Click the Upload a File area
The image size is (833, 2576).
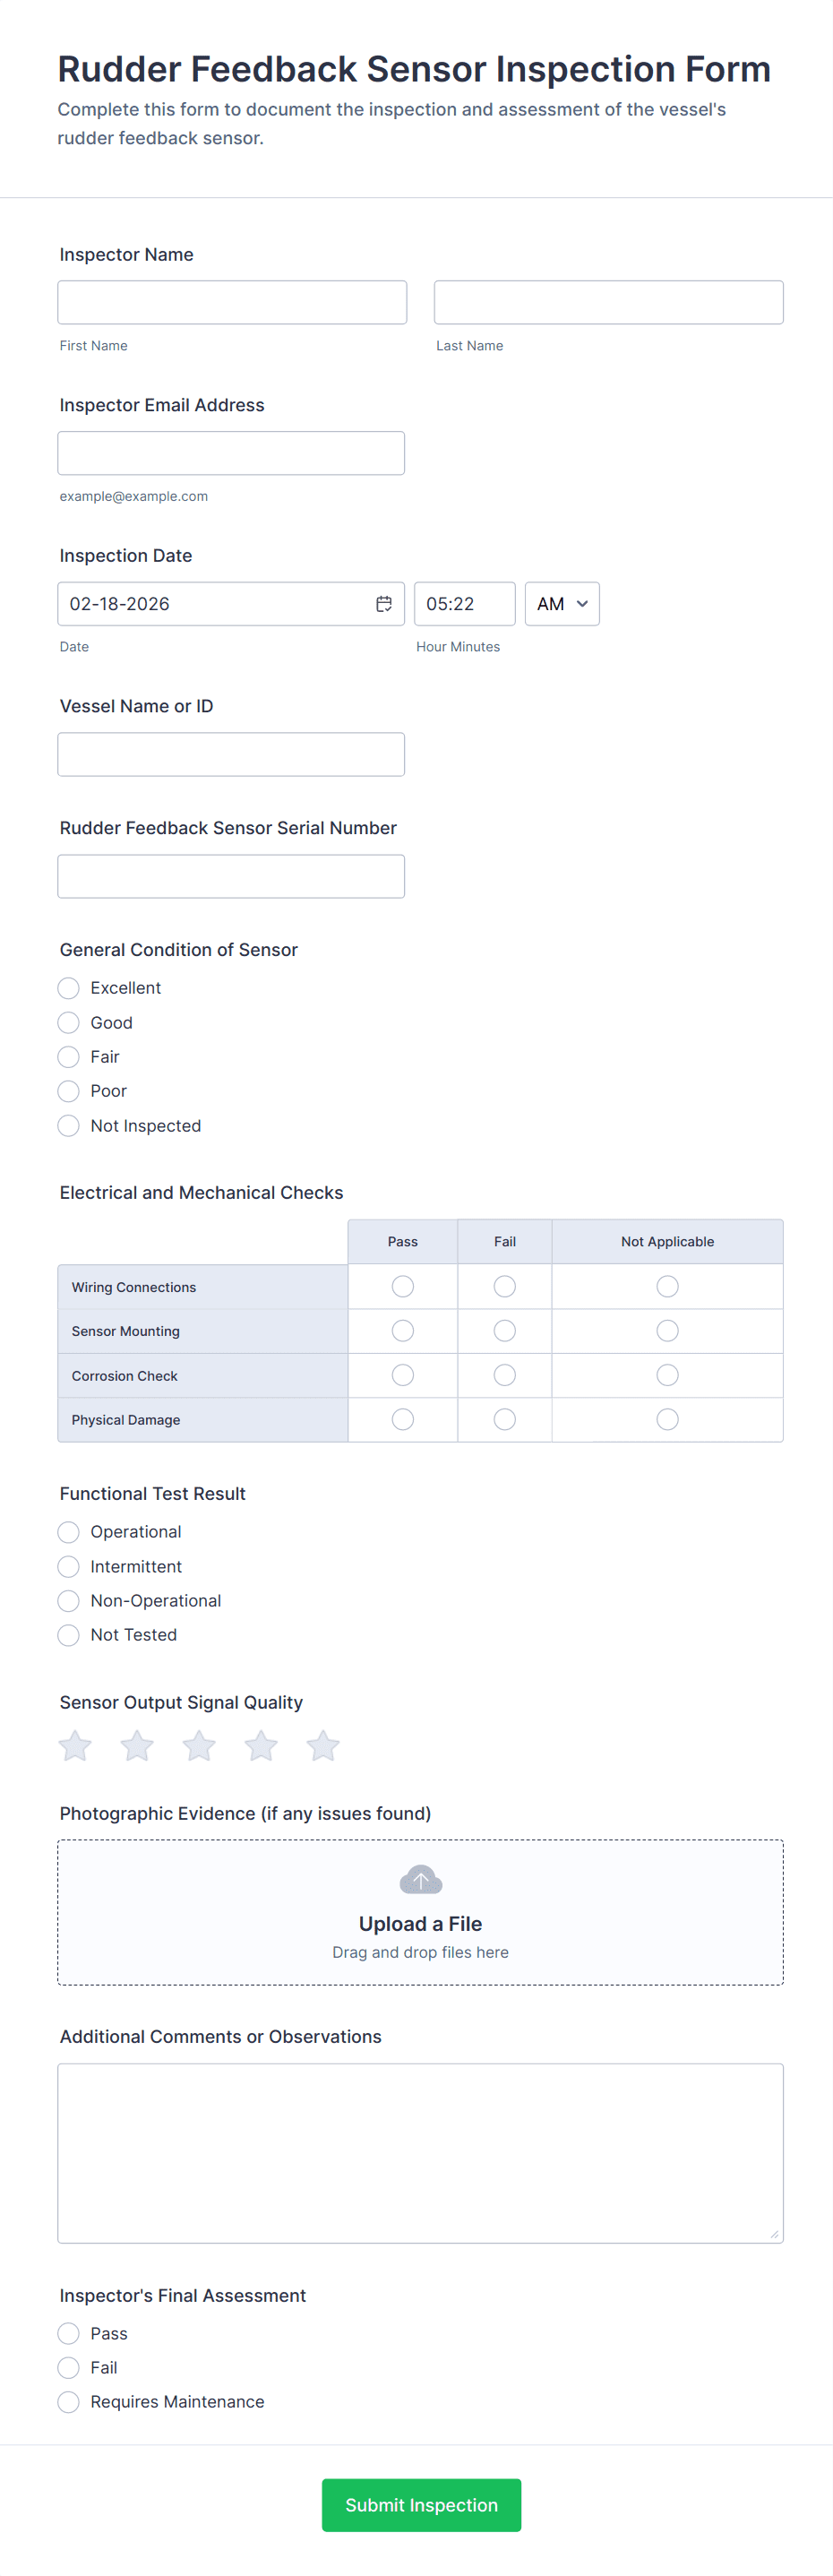pos(420,1924)
